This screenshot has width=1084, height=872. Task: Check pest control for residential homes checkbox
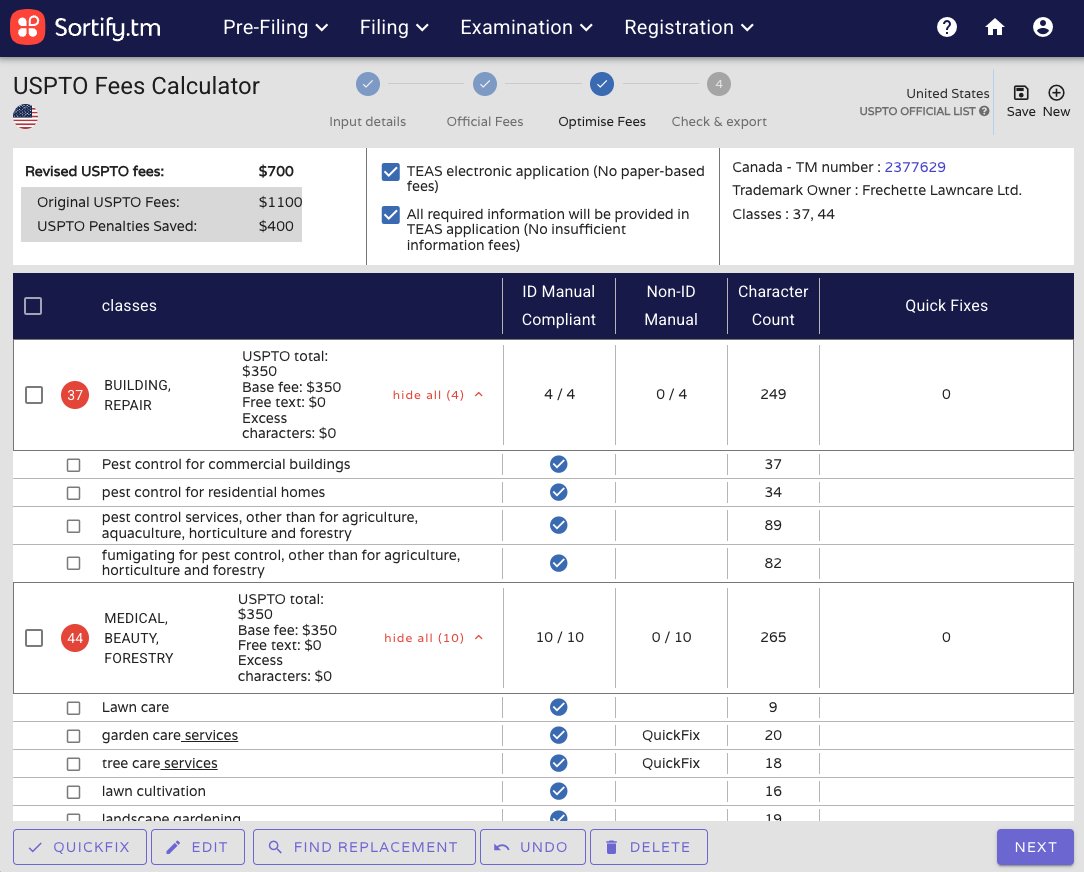tap(73, 493)
